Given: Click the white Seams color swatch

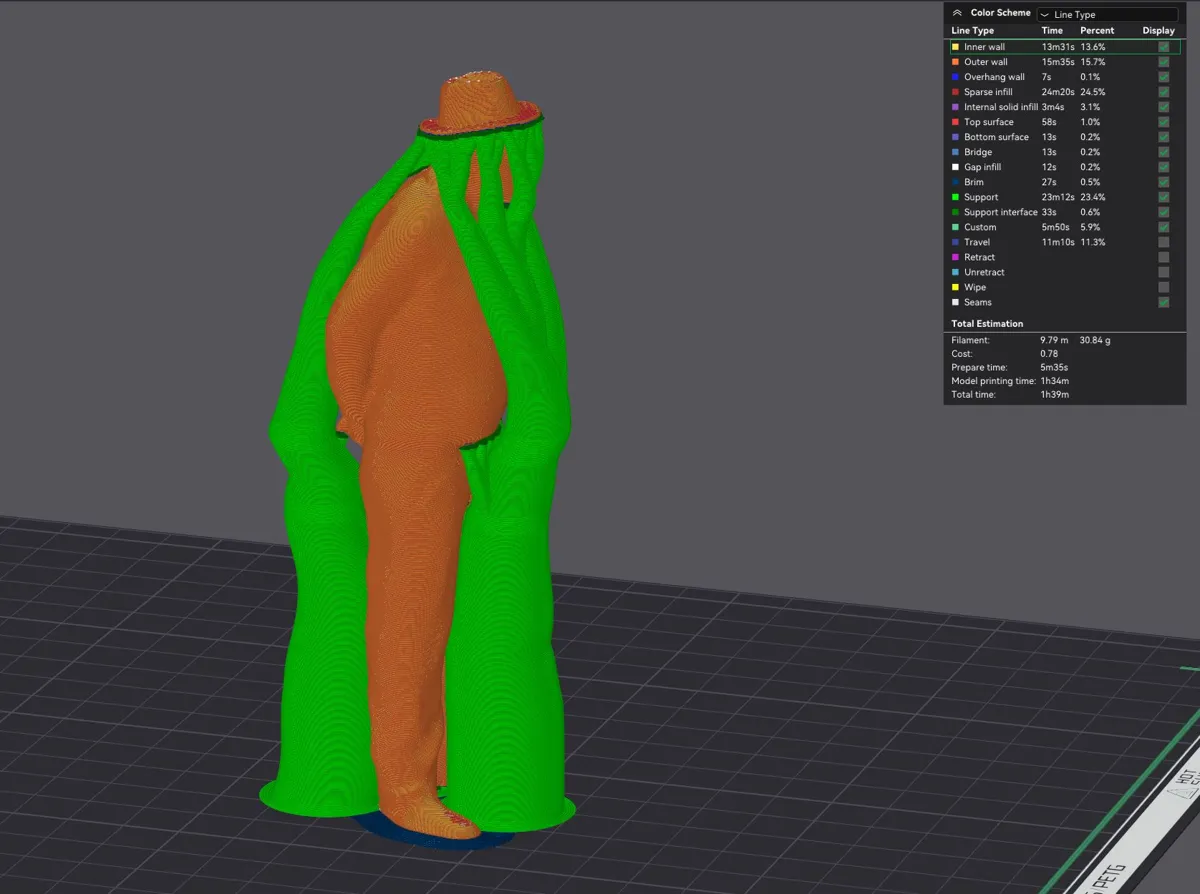Looking at the screenshot, I should pos(955,302).
